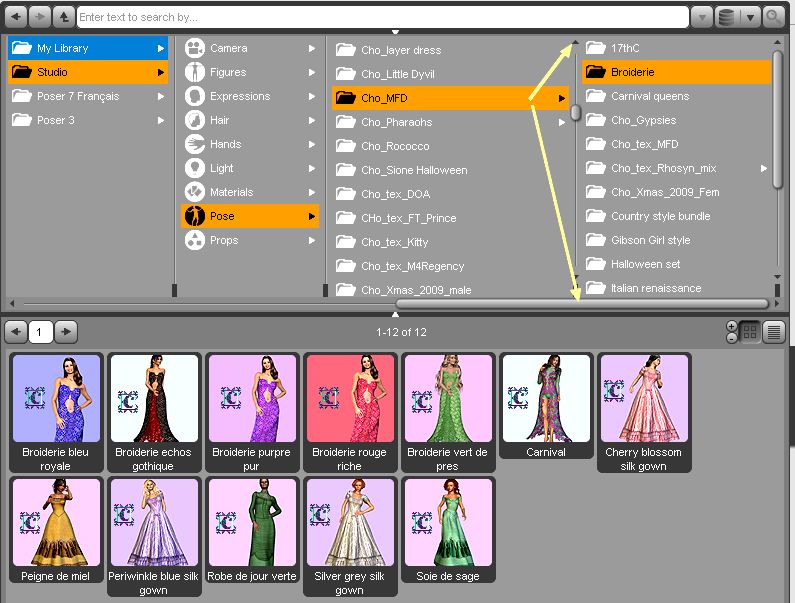The image size is (795, 603).
Task: Increase thumbnail size with plus button
Action: 732,326
